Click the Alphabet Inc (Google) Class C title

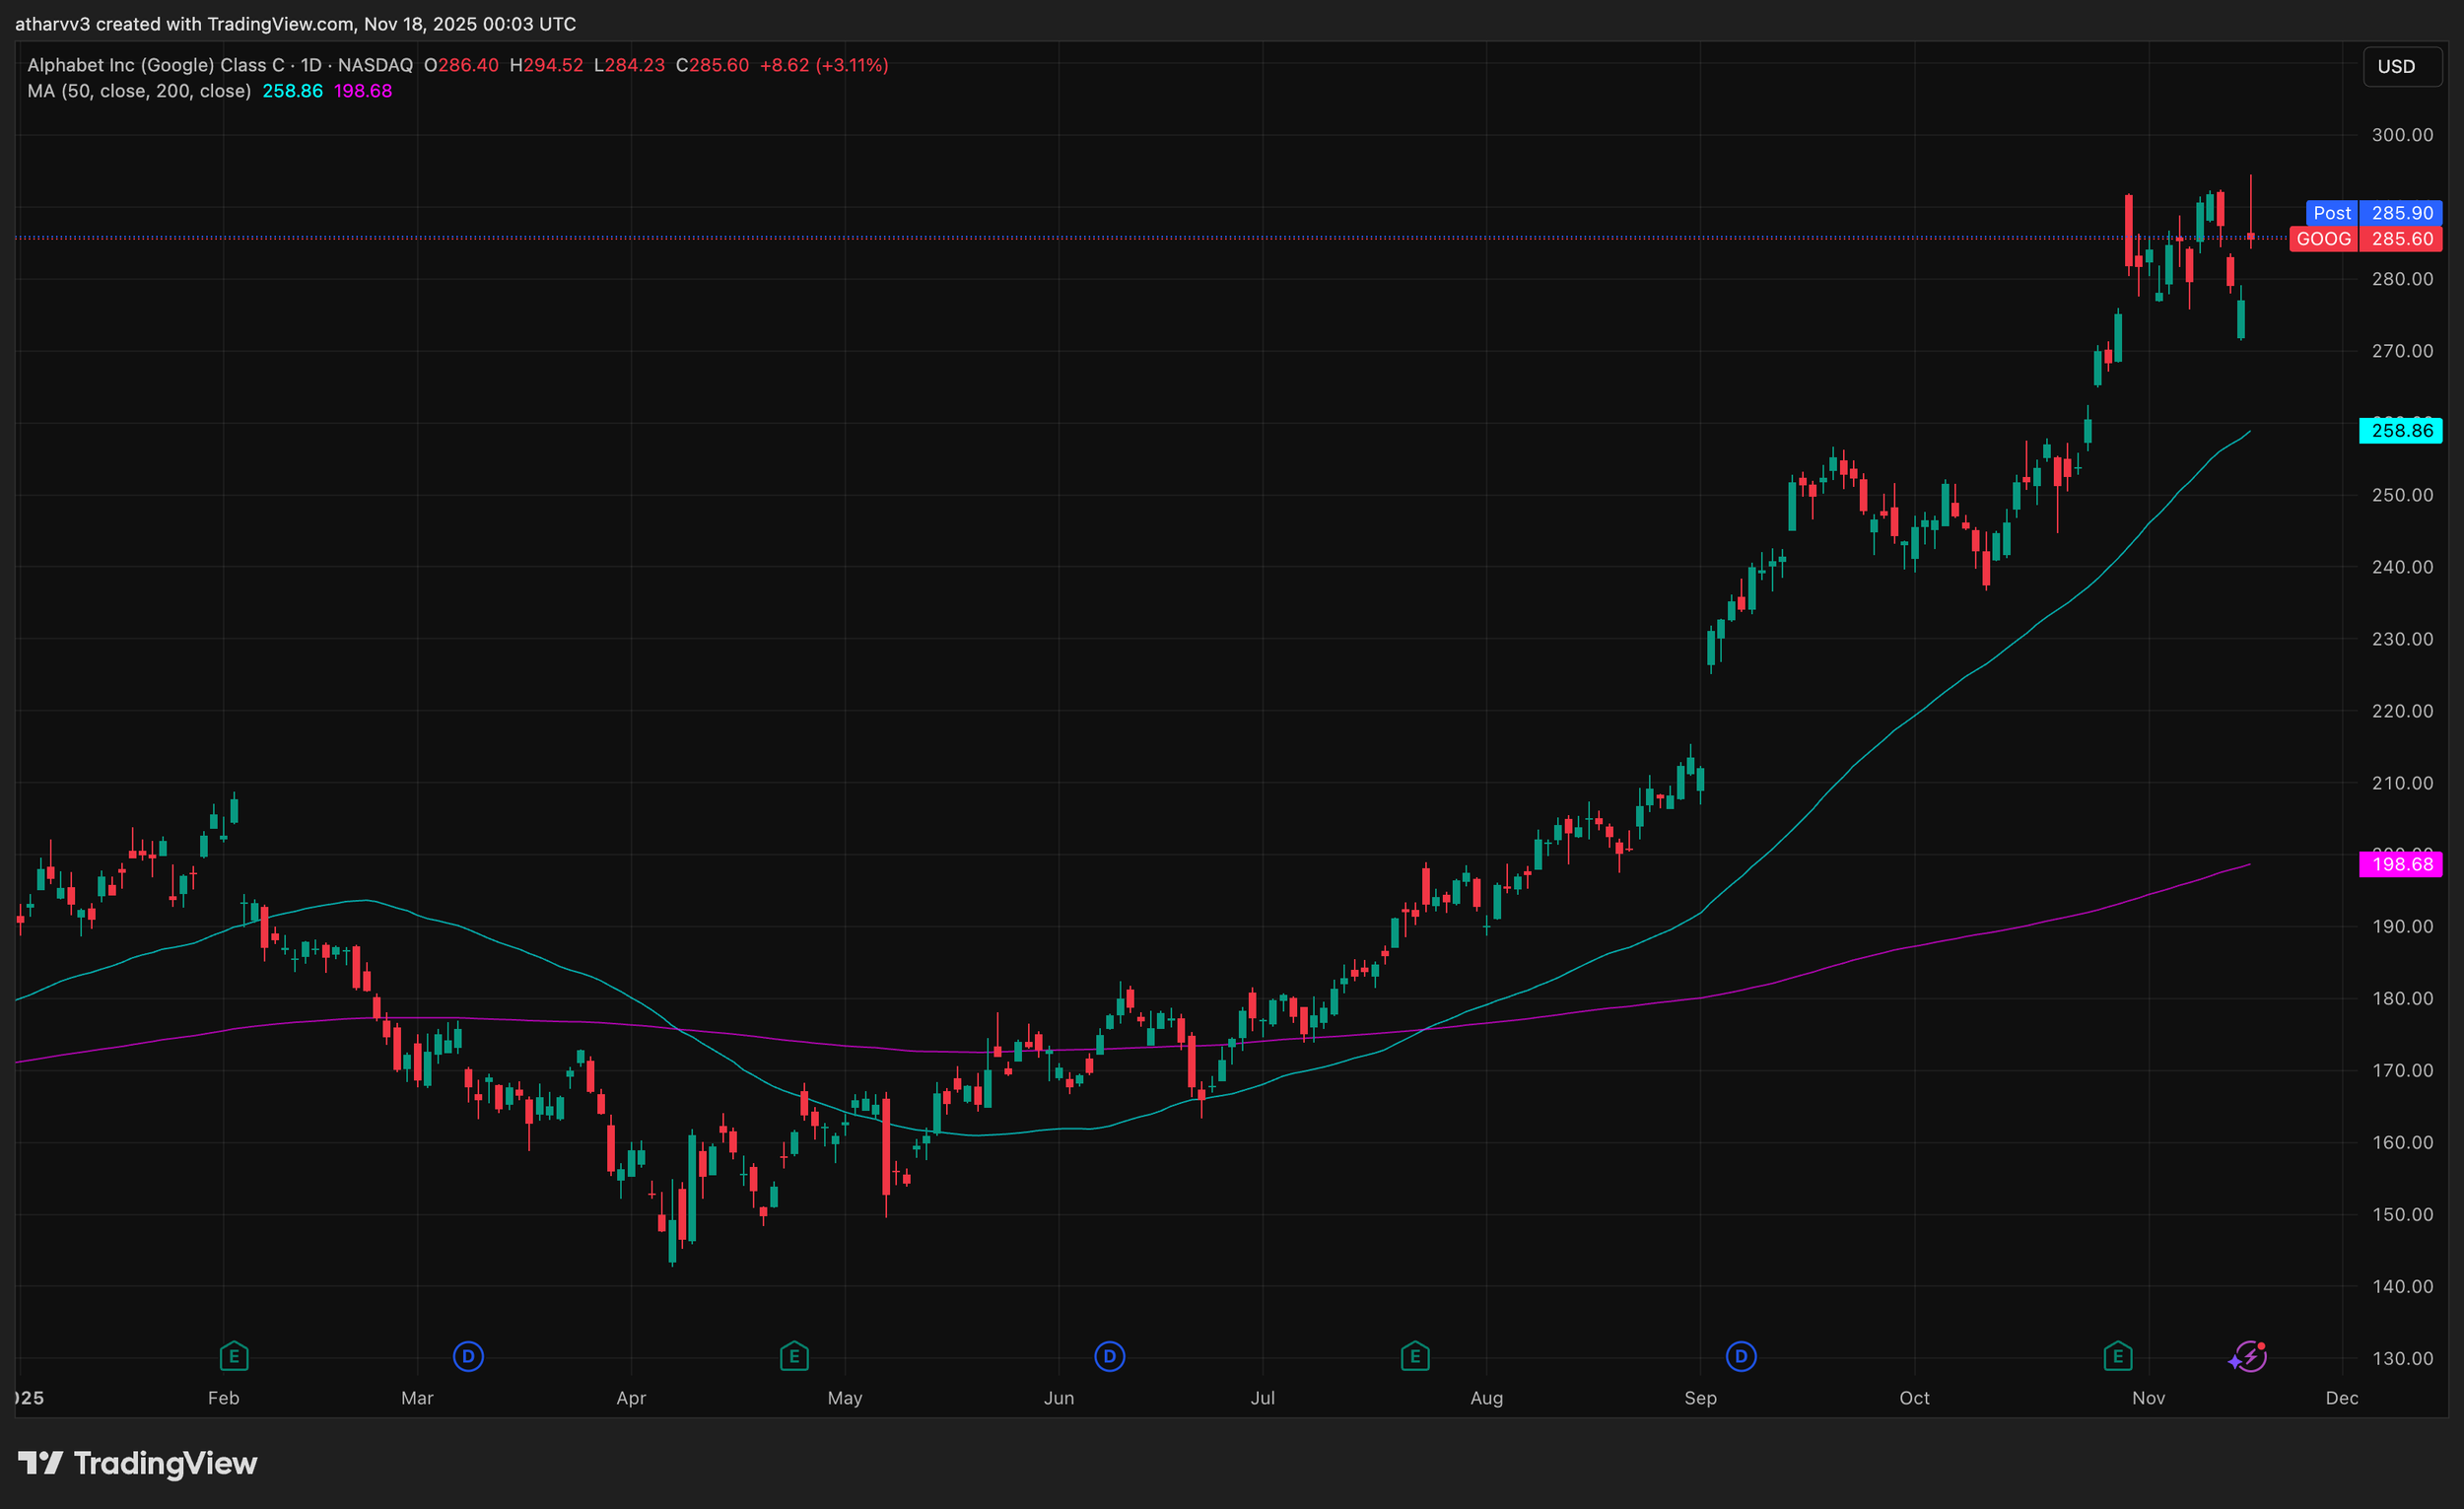pyautogui.click(x=156, y=65)
